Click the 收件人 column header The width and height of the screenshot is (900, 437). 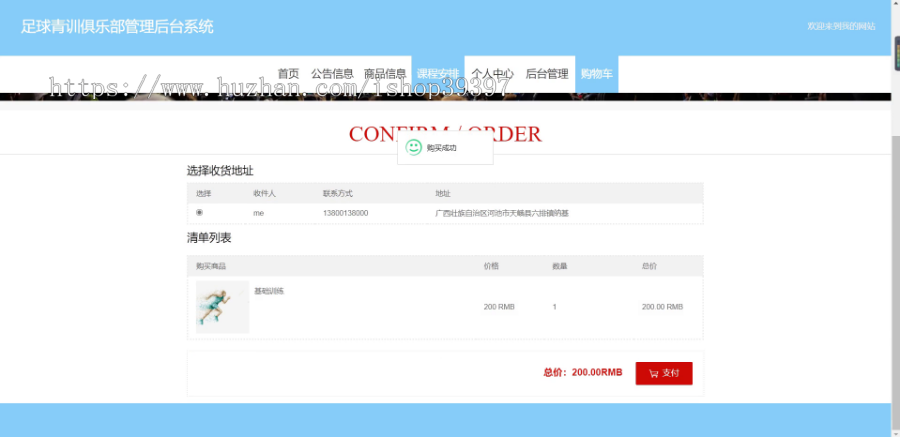click(264, 194)
